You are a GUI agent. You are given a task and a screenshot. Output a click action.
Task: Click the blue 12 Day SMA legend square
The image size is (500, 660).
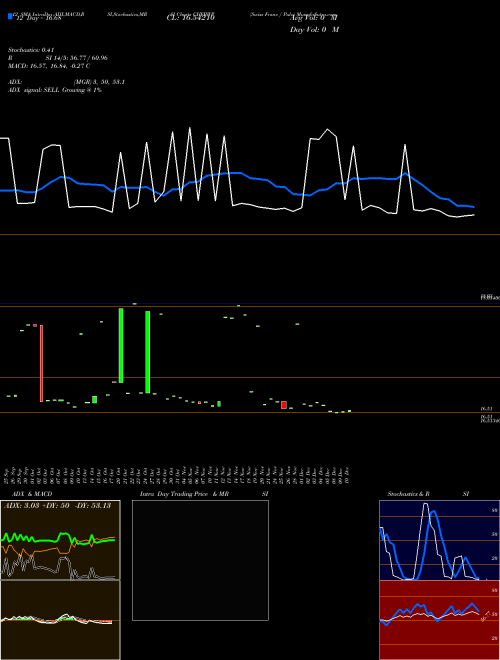pyautogui.click(x=10, y=16)
